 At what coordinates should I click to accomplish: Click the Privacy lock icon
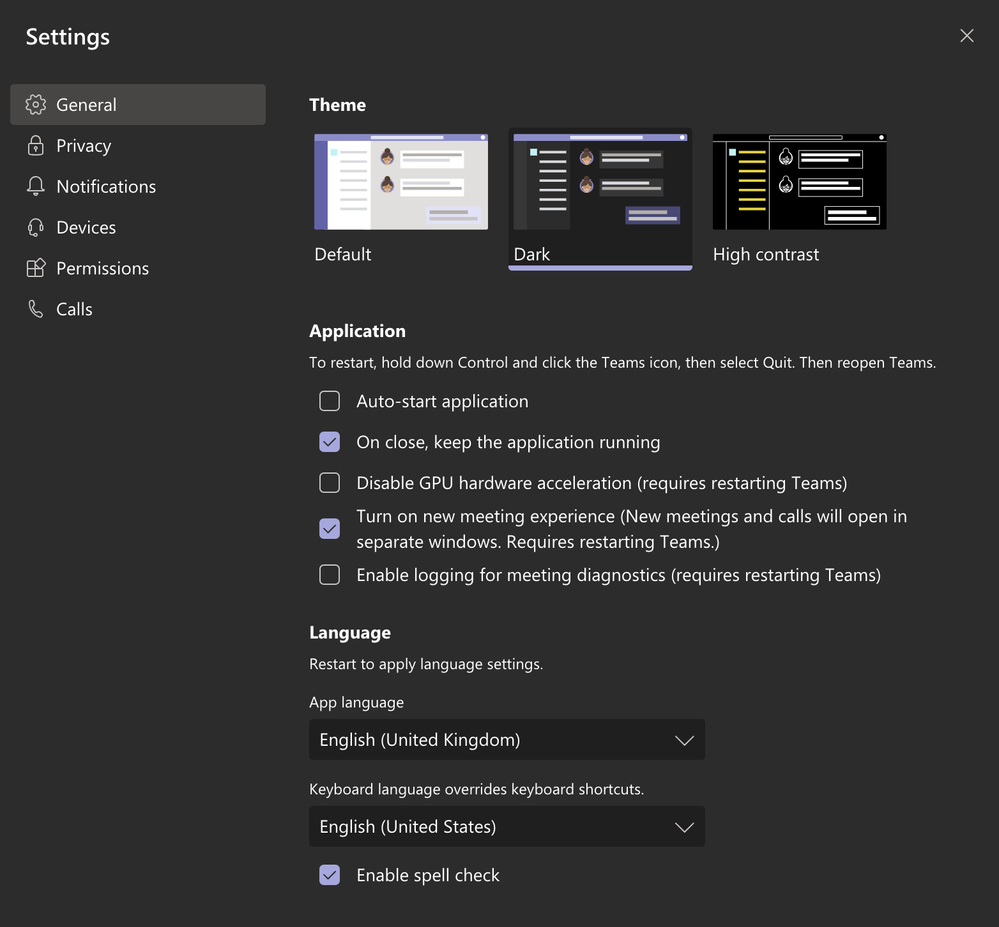(36, 146)
